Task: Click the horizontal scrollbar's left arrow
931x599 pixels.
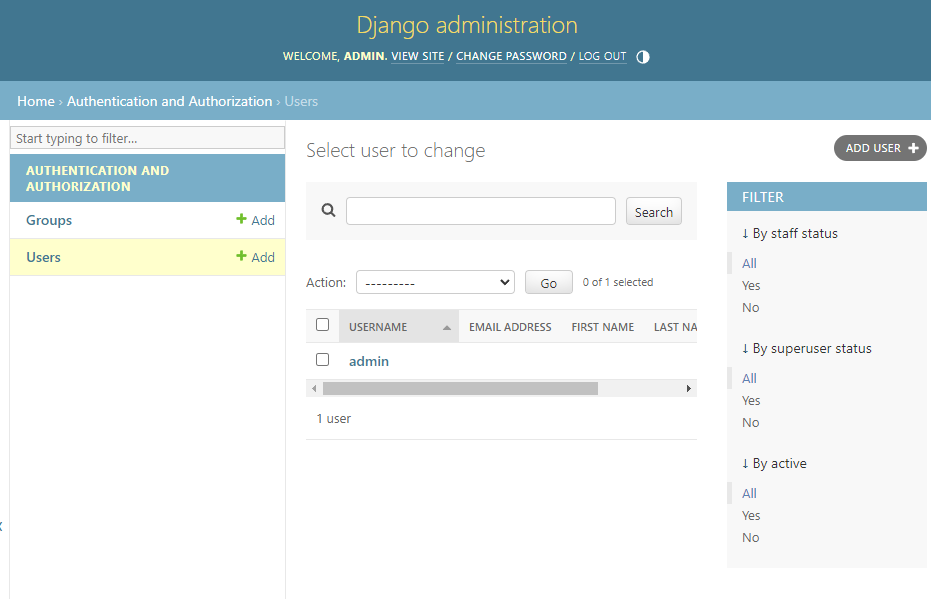Action: (x=314, y=389)
